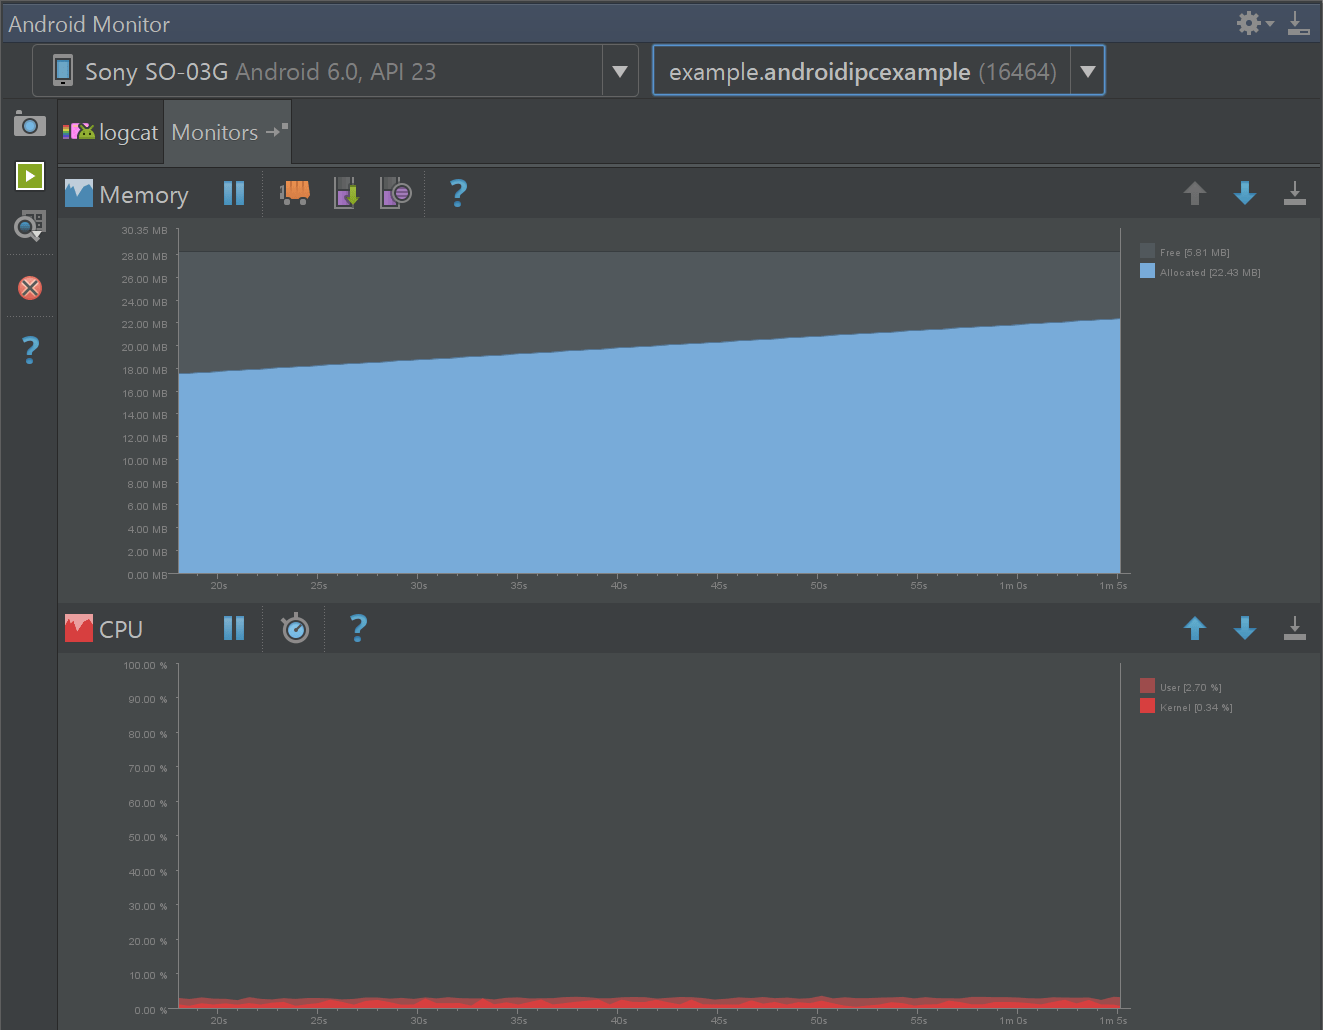Open help for the Memory monitor
The image size is (1323, 1030).
pos(458,192)
